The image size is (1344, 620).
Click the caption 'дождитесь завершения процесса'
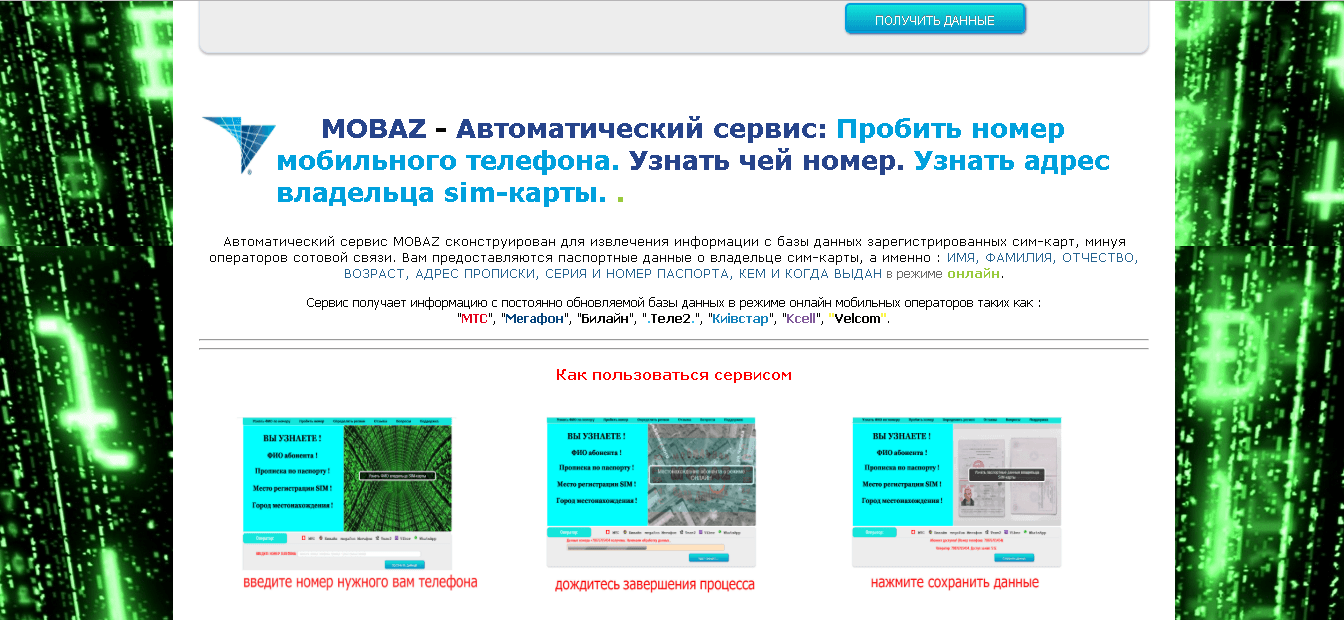[654, 584]
